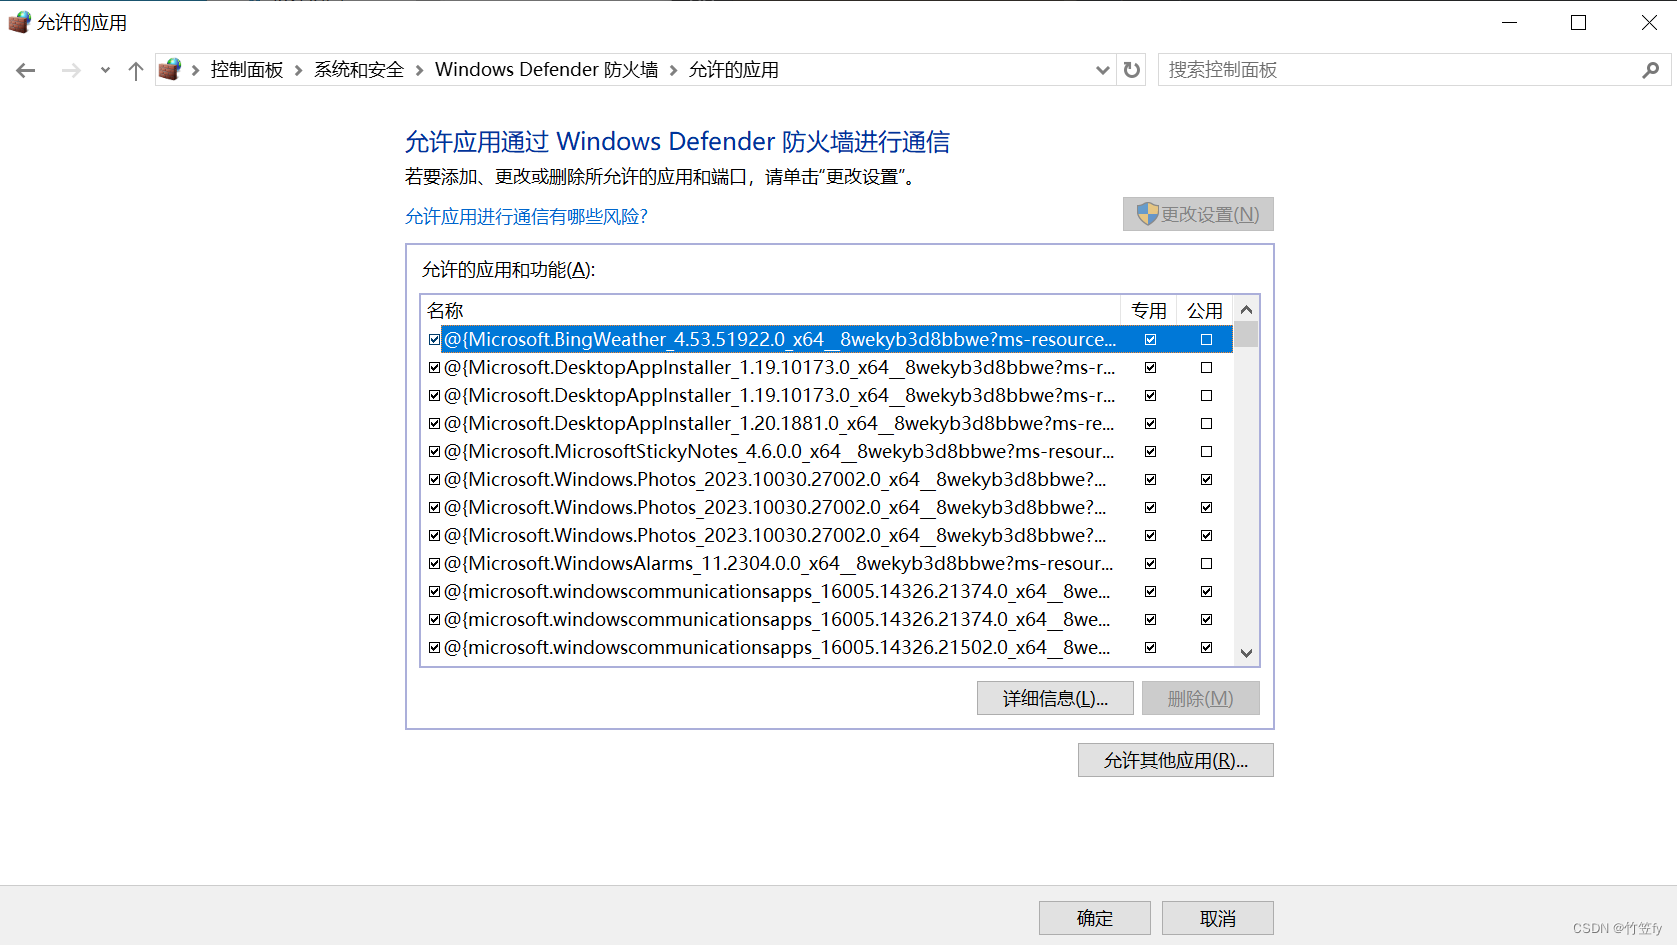Toggle 公用 checkbox for WindowsAlarms row
This screenshot has height=945, width=1677.
tap(1207, 564)
